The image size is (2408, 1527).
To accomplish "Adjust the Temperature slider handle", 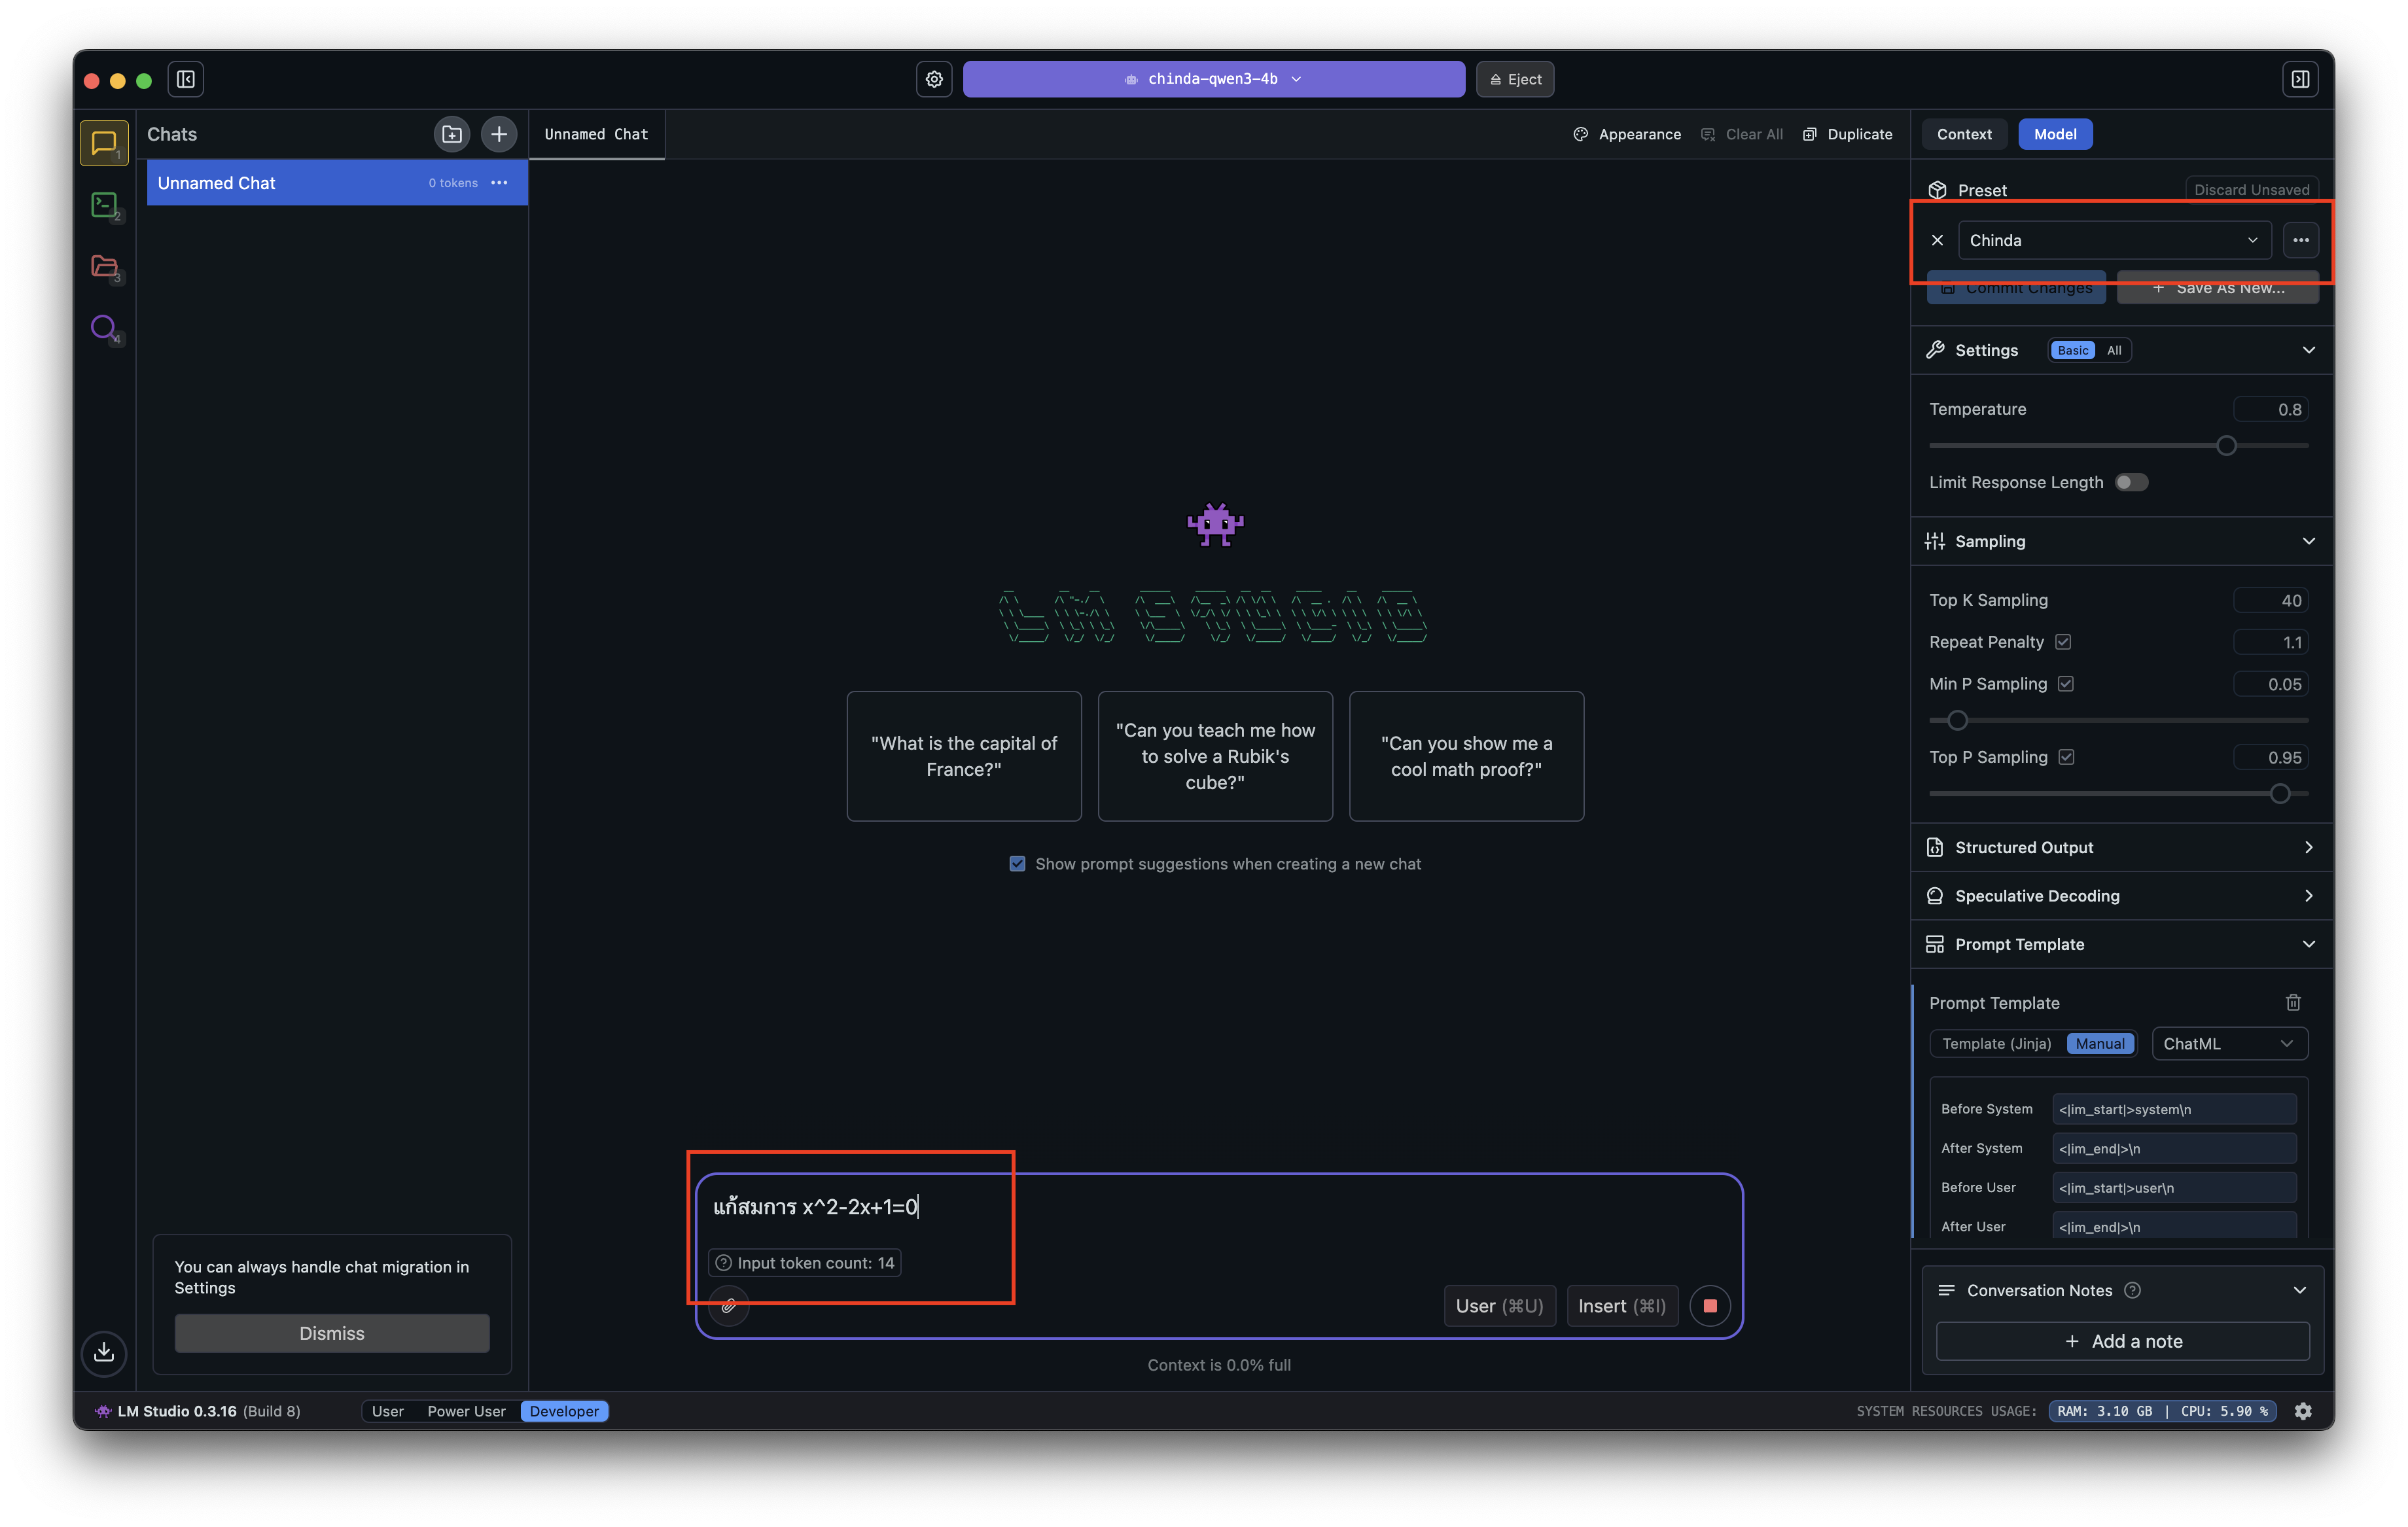I will [x=2226, y=446].
